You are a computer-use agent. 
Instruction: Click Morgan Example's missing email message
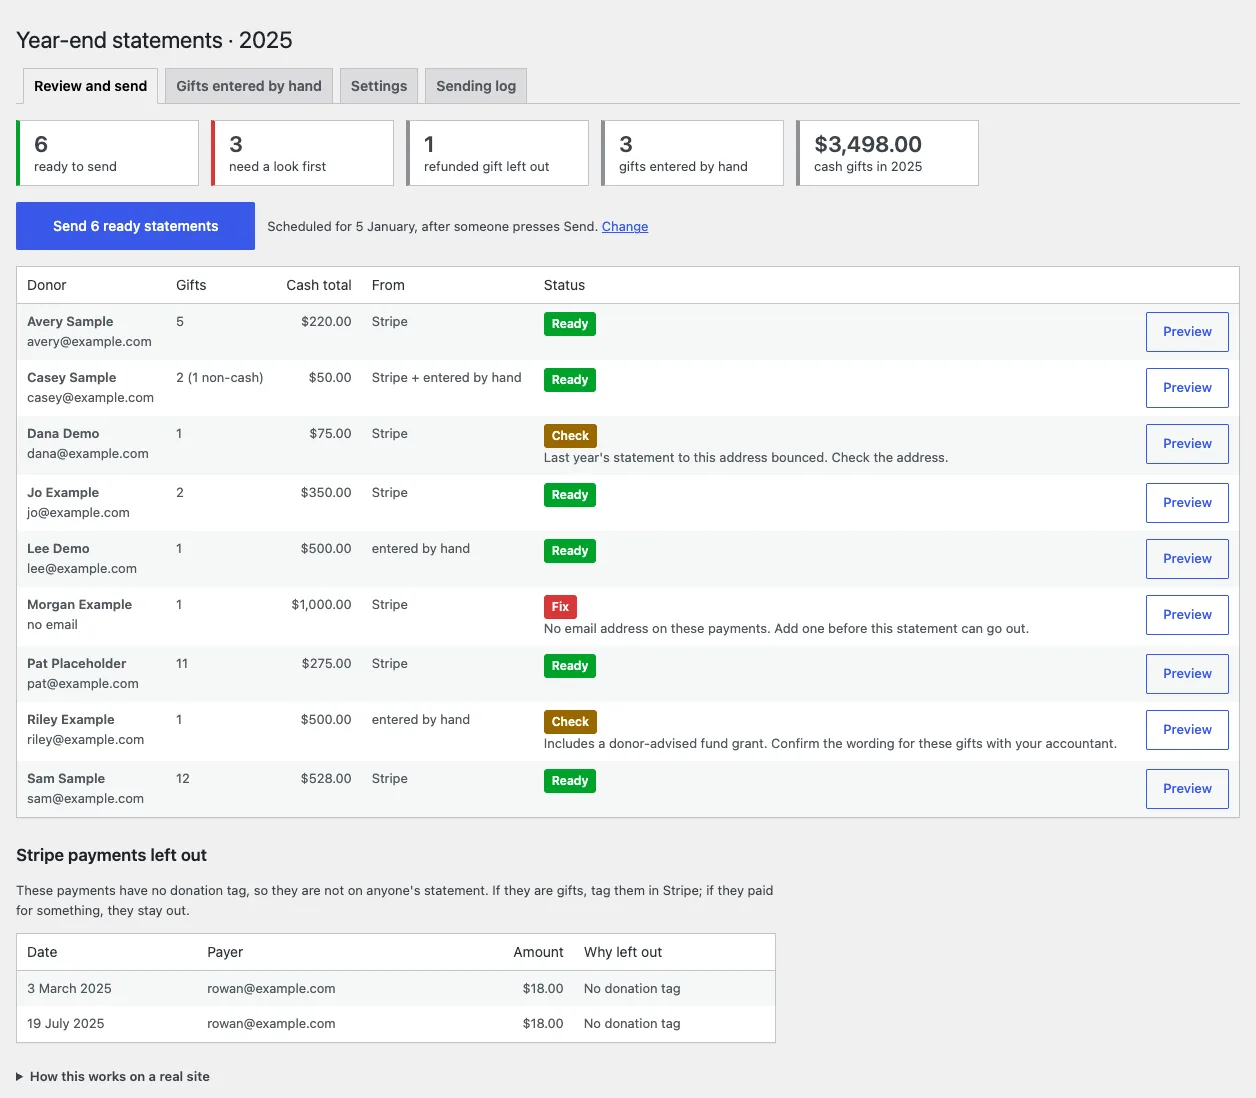(x=786, y=629)
